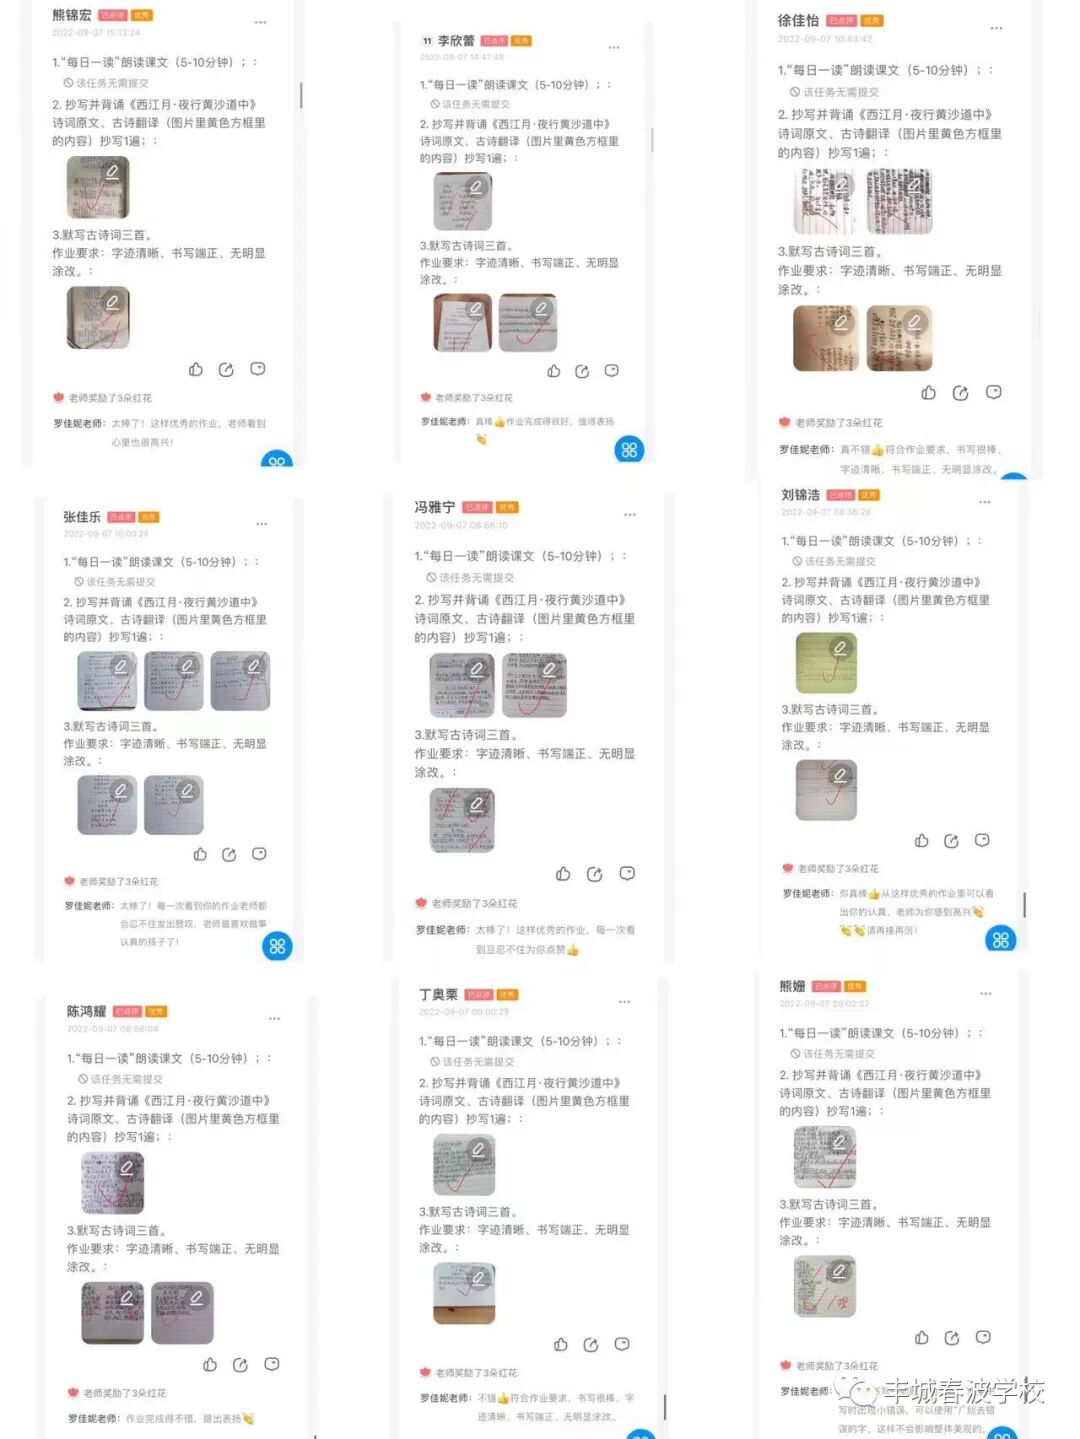Image resolution: width=1080 pixels, height=1439 pixels.
Task: Open the three-dot menu on 熊姗's card
Action: pos(985,994)
